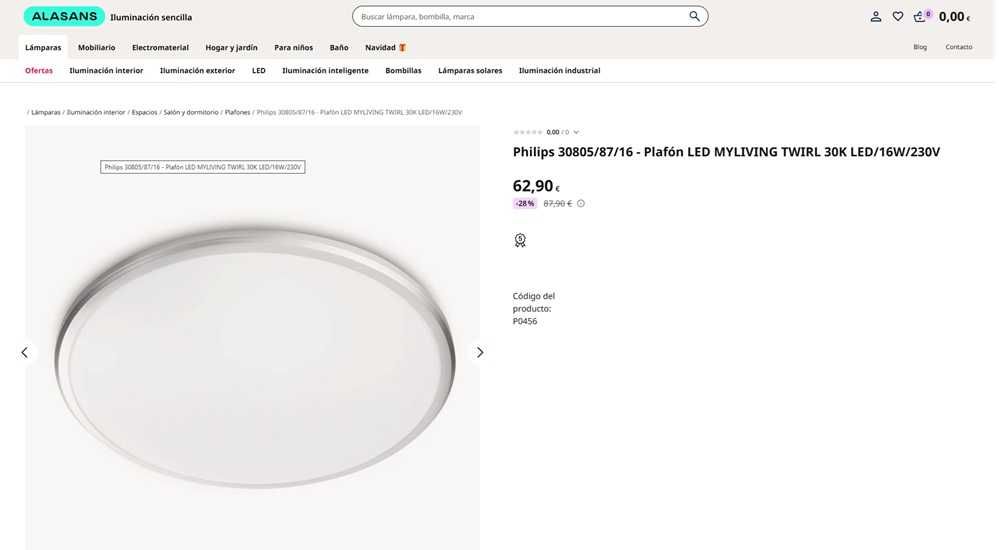Viewport: 999px width, 550px height.
Task: Open the shopping basket icon
Action: click(920, 16)
